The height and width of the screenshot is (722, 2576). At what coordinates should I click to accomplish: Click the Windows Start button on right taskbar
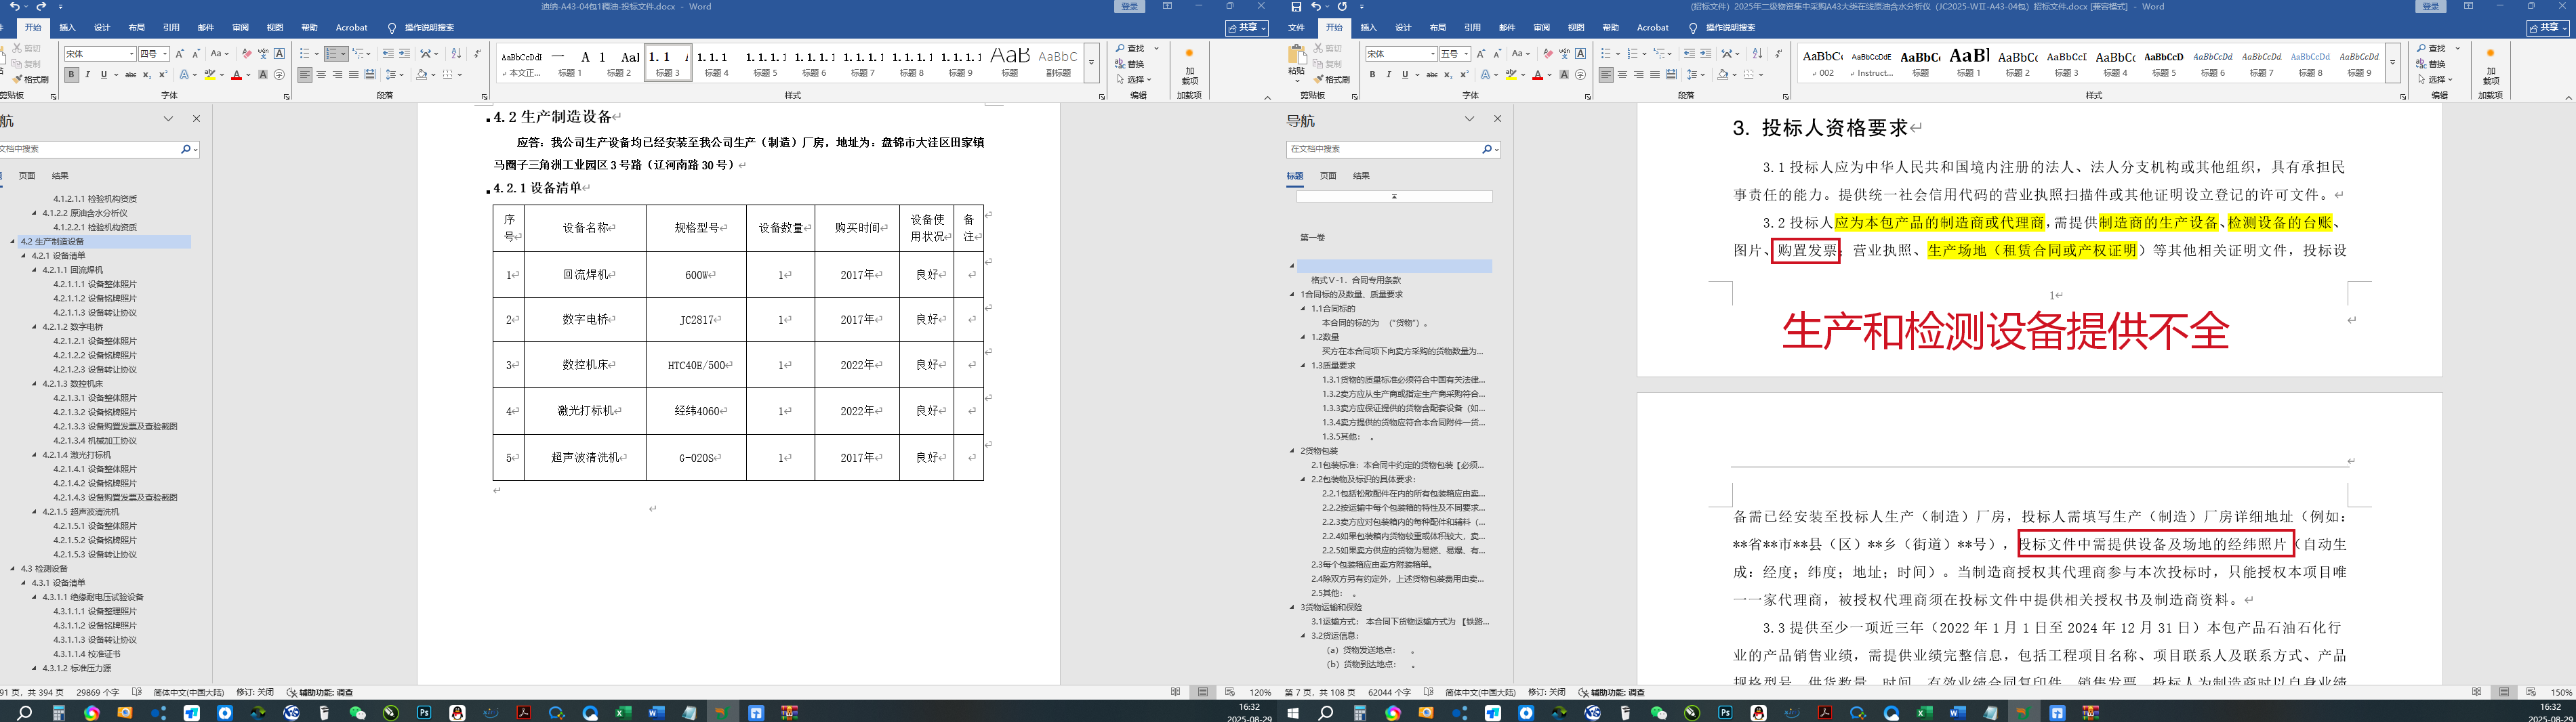pyautogui.click(x=1293, y=713)
